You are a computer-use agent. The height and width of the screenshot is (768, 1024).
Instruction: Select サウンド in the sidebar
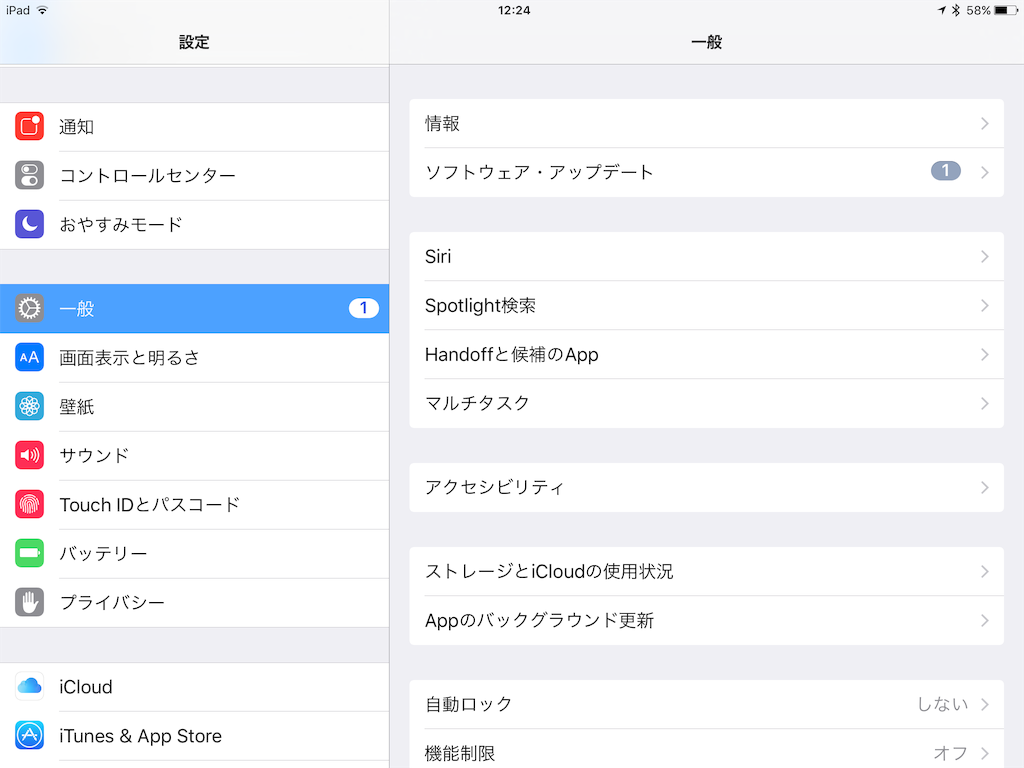point(195,456)
